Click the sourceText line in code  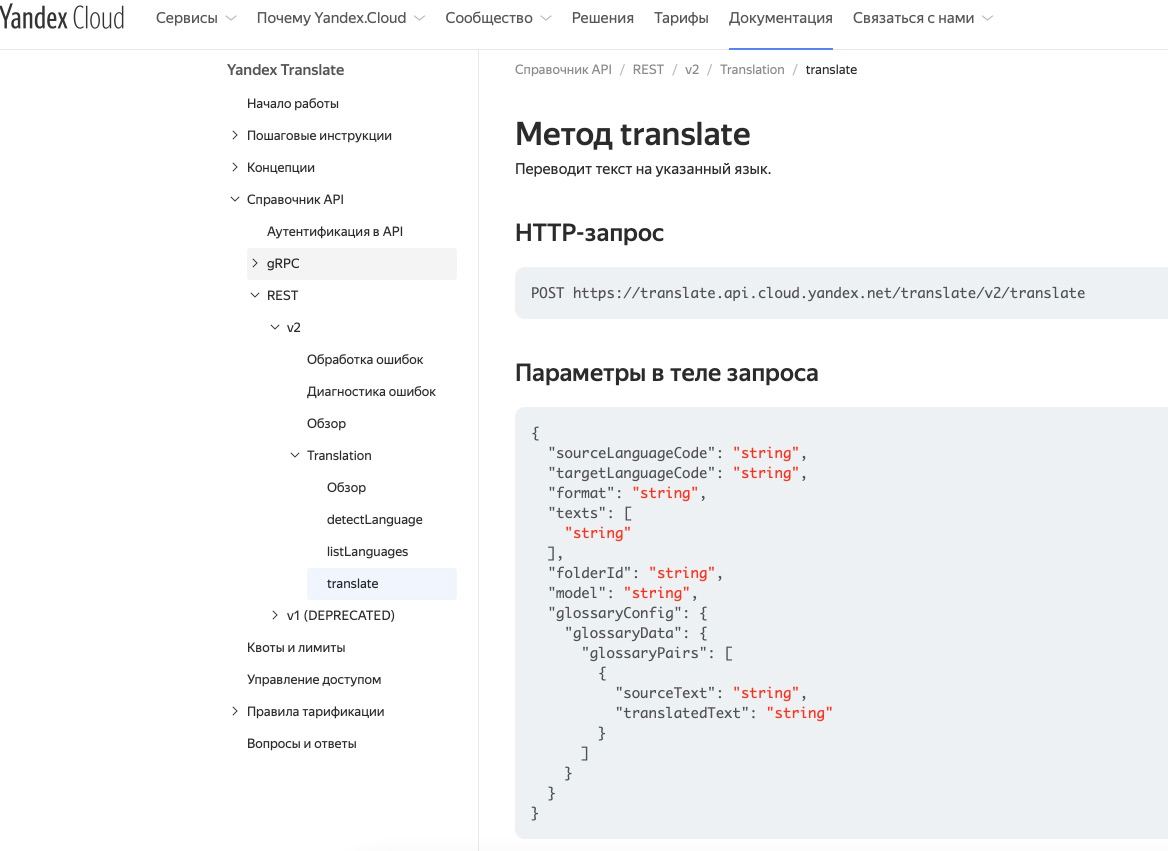click(711, 693)
